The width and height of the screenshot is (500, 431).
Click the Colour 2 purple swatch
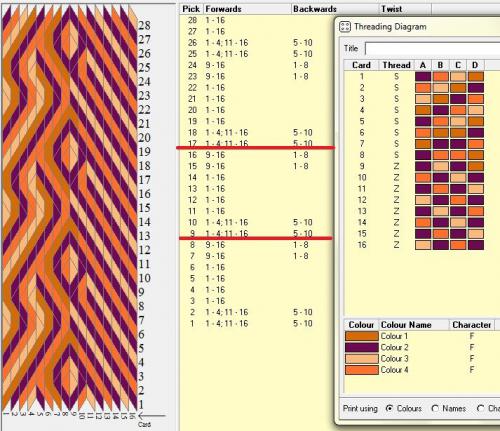(362, 347)
